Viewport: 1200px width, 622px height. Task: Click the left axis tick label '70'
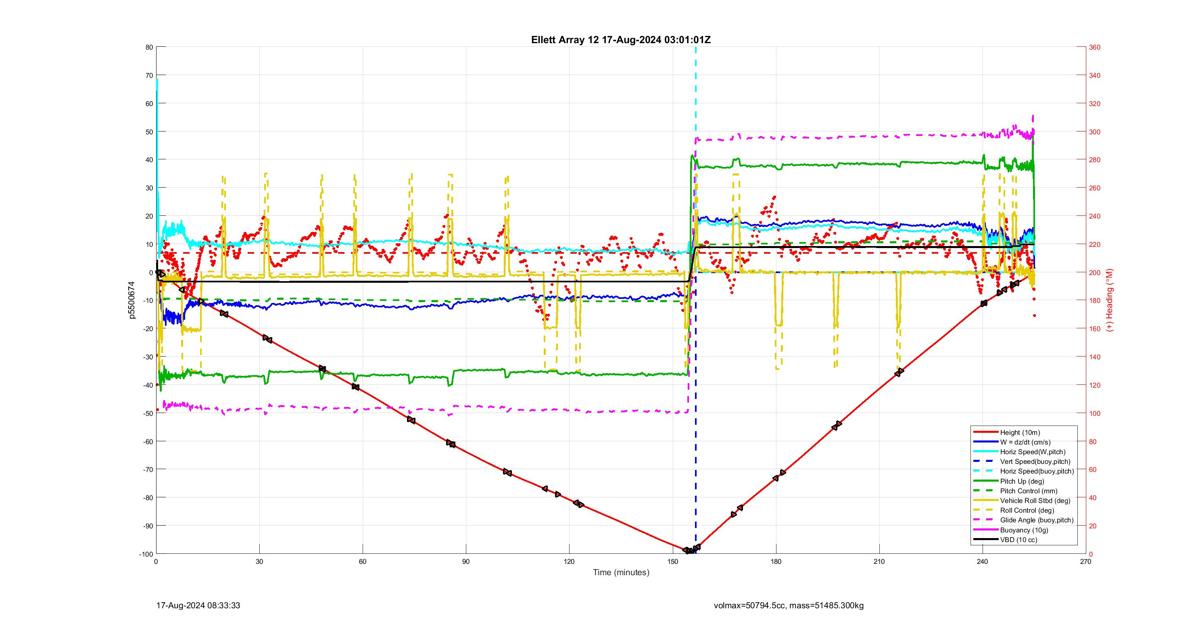[147, 75]
